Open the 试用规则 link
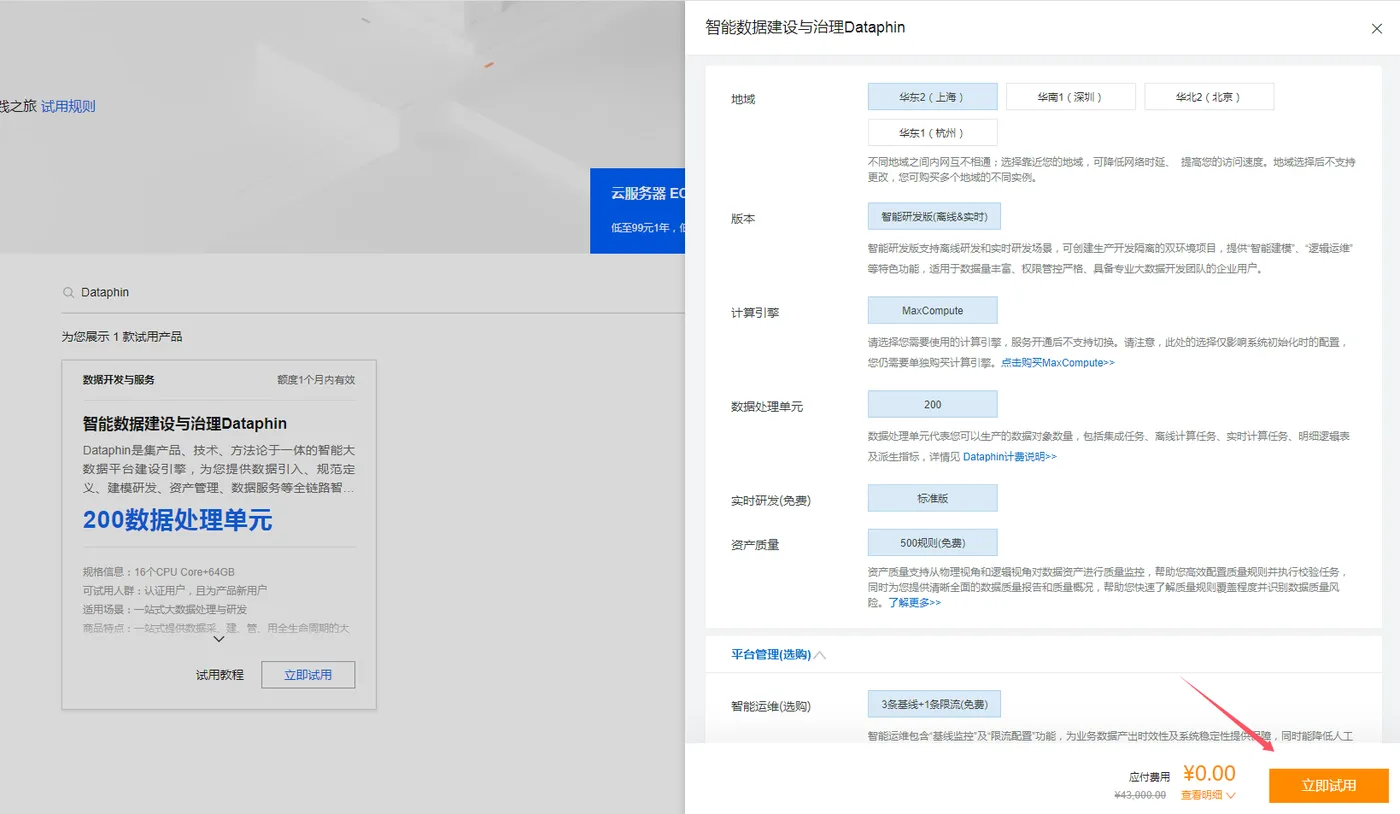The image size is (1400, 814). coord(69,106)
